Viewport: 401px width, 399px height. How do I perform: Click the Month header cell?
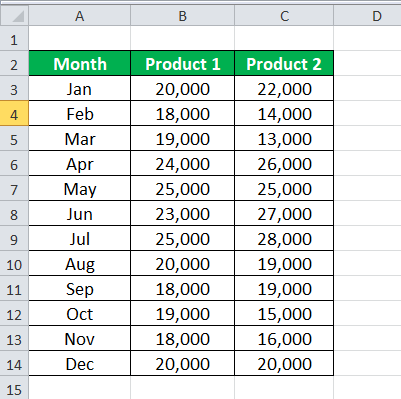pos(80,63)
